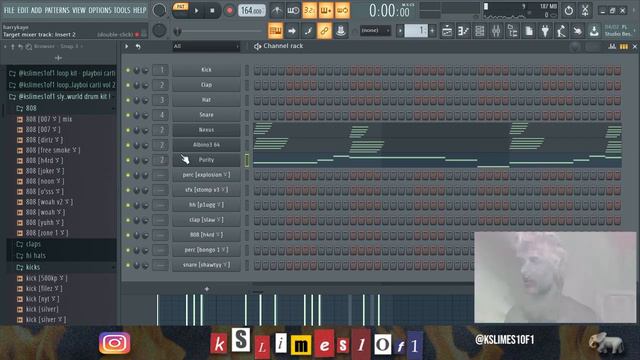The width and height of the screenshot is (640, 360).
Task: Open the EDIT menu
Action: pos(23,10)
